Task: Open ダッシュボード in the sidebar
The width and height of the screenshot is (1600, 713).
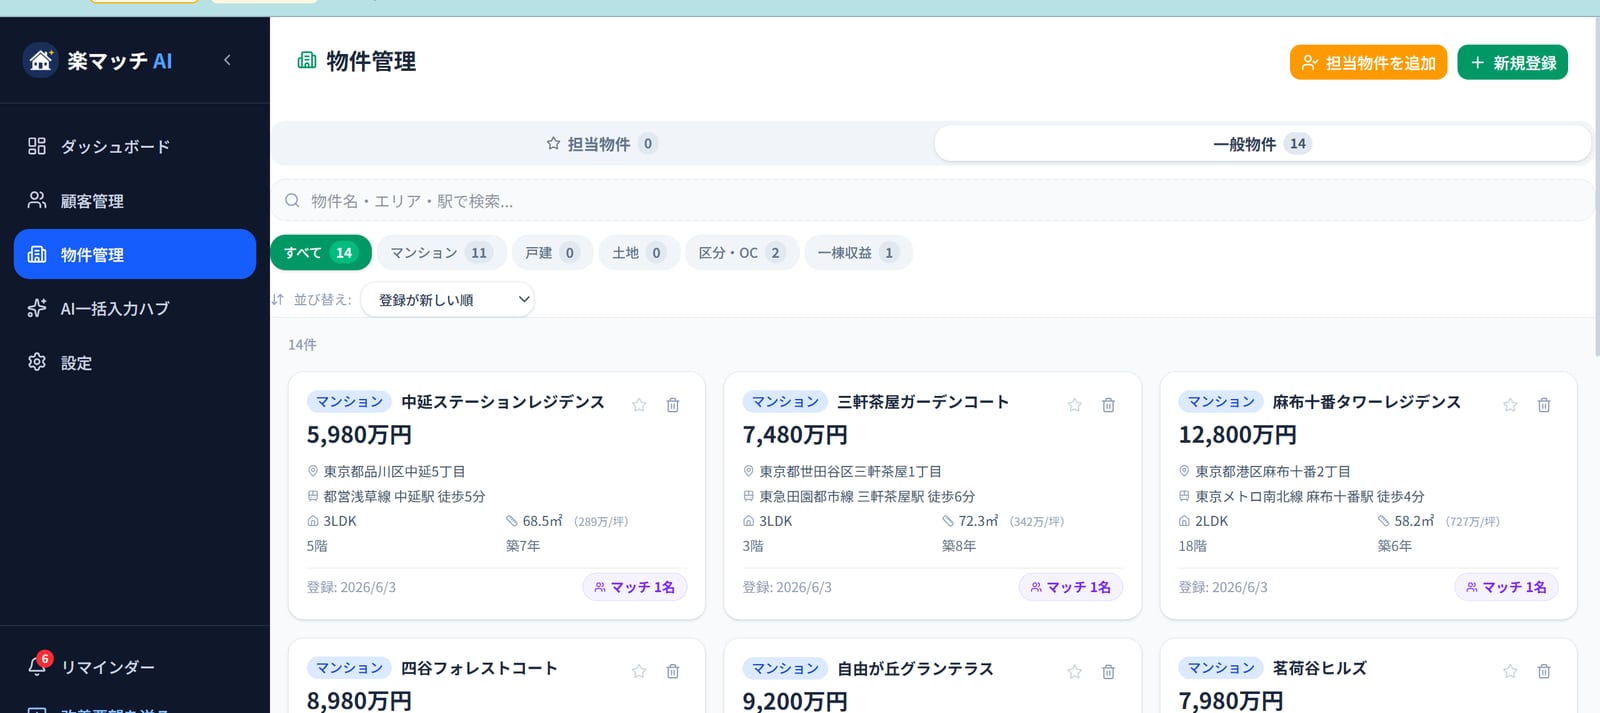Action: tap(135, 146)
